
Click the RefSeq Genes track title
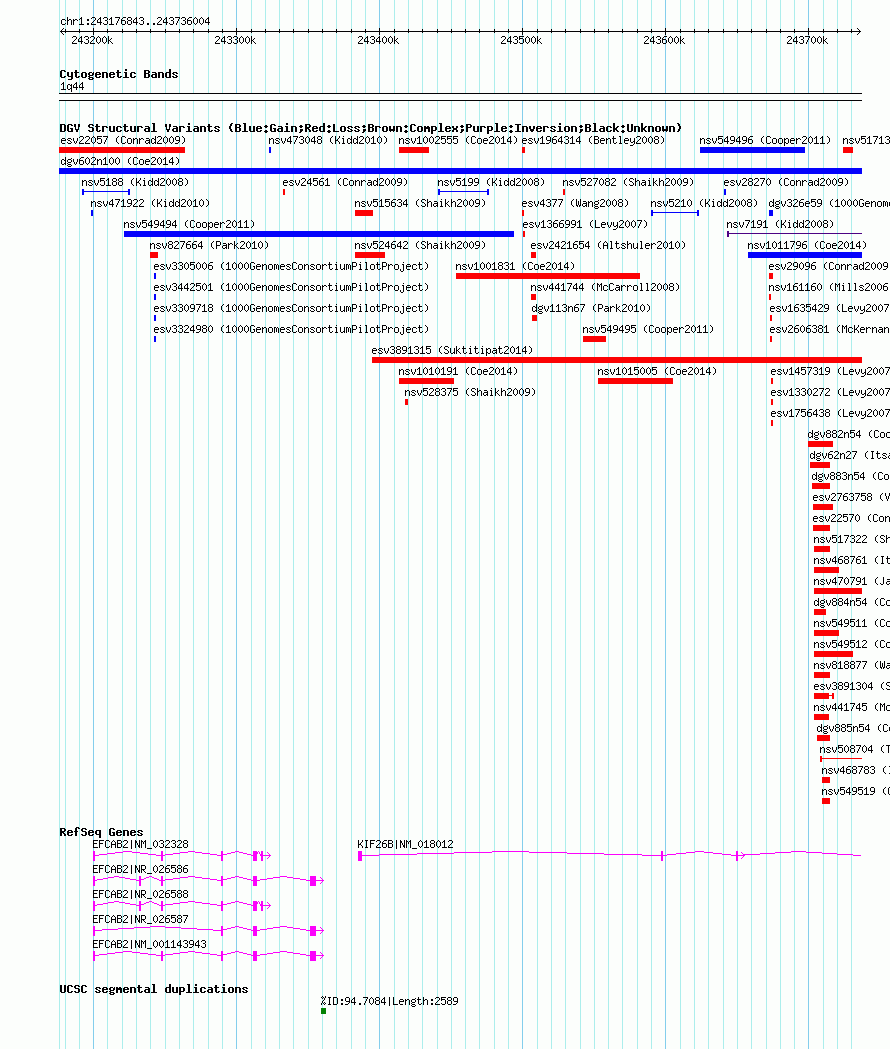[x=101, y=832]
